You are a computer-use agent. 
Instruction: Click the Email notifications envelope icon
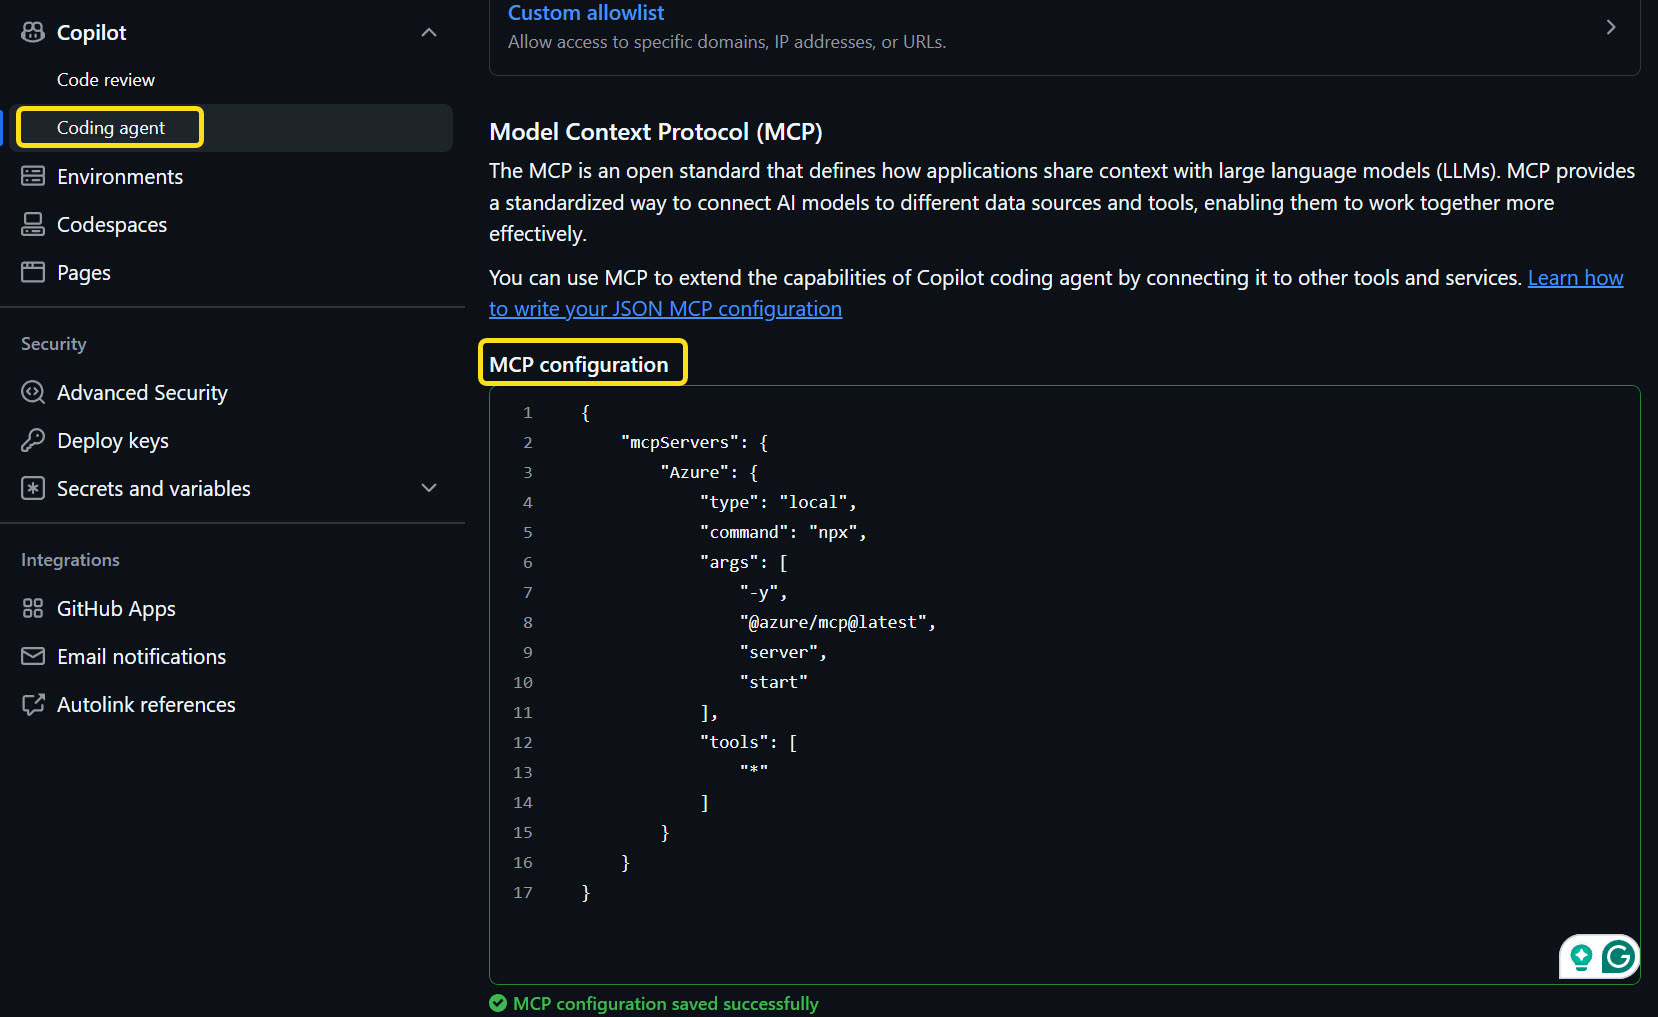pyautogui.click(x=32, y=656)
